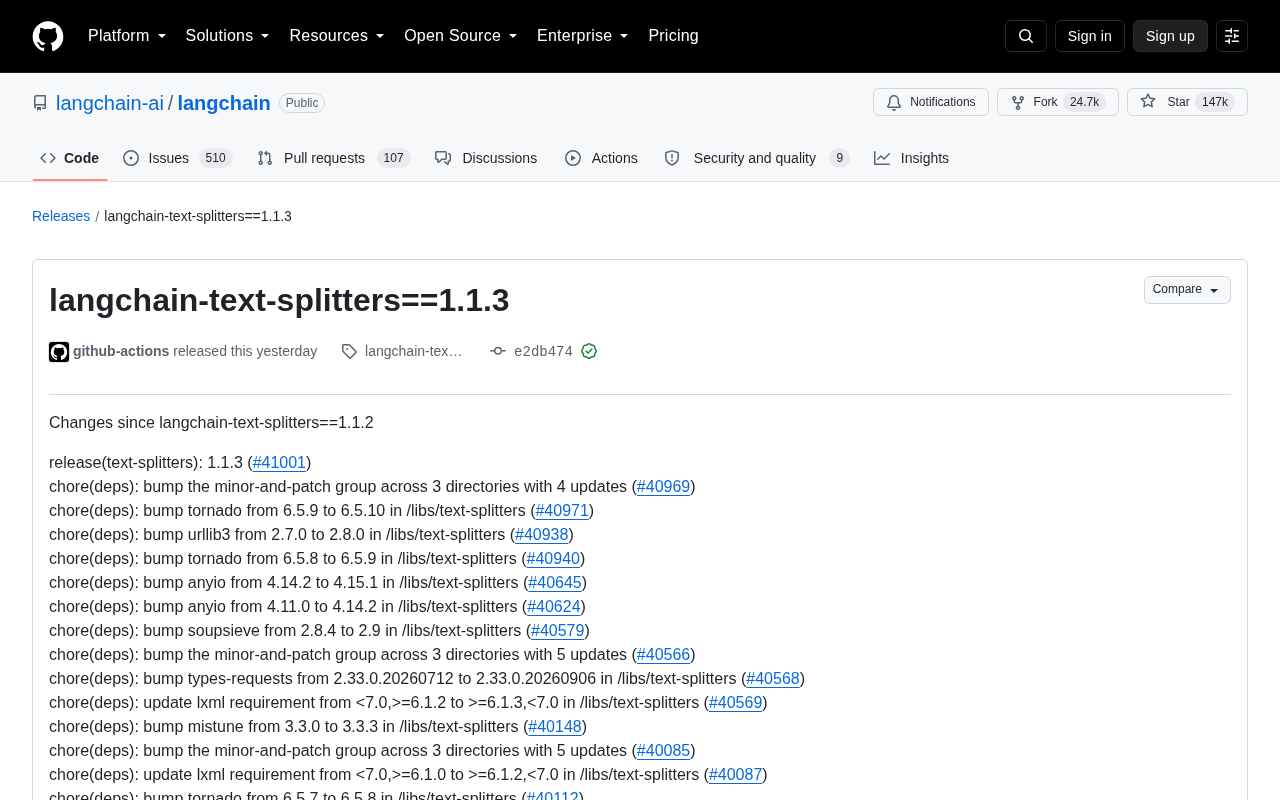Go to Releases breadcrumb link
This screenshot has width=1280, height=800.
pyautogui.click(x=61, y=216)
